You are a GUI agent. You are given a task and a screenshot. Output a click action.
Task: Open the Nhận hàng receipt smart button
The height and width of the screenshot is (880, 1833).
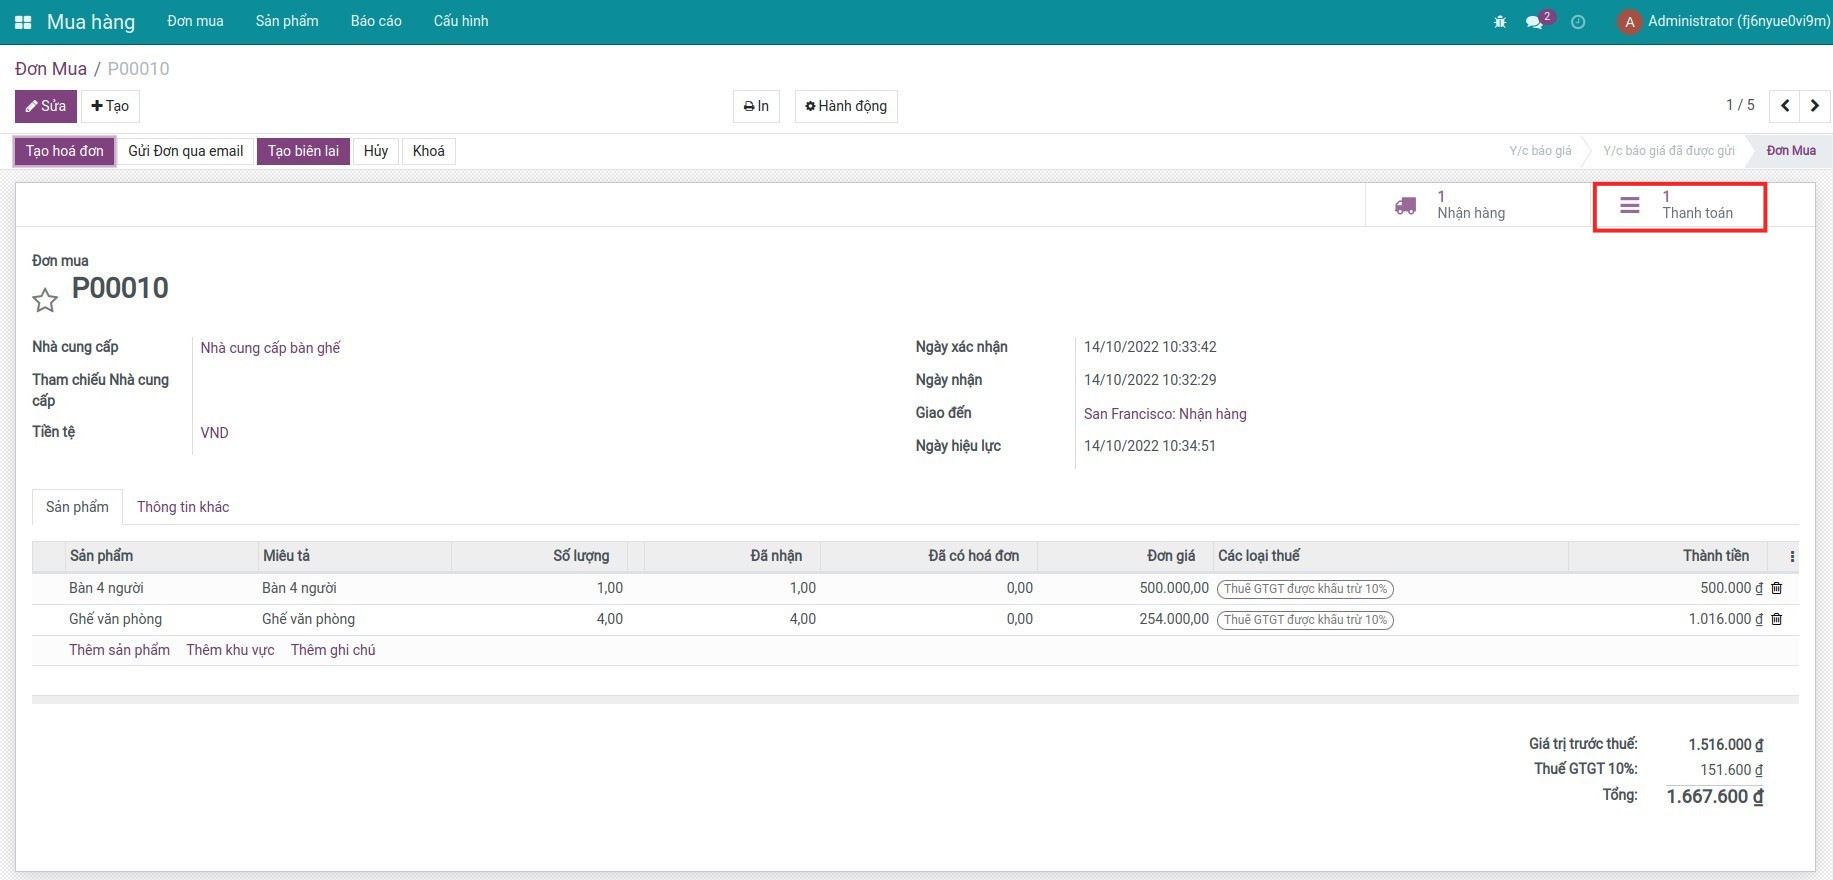pyautogui.click(x=1451, y=205)
